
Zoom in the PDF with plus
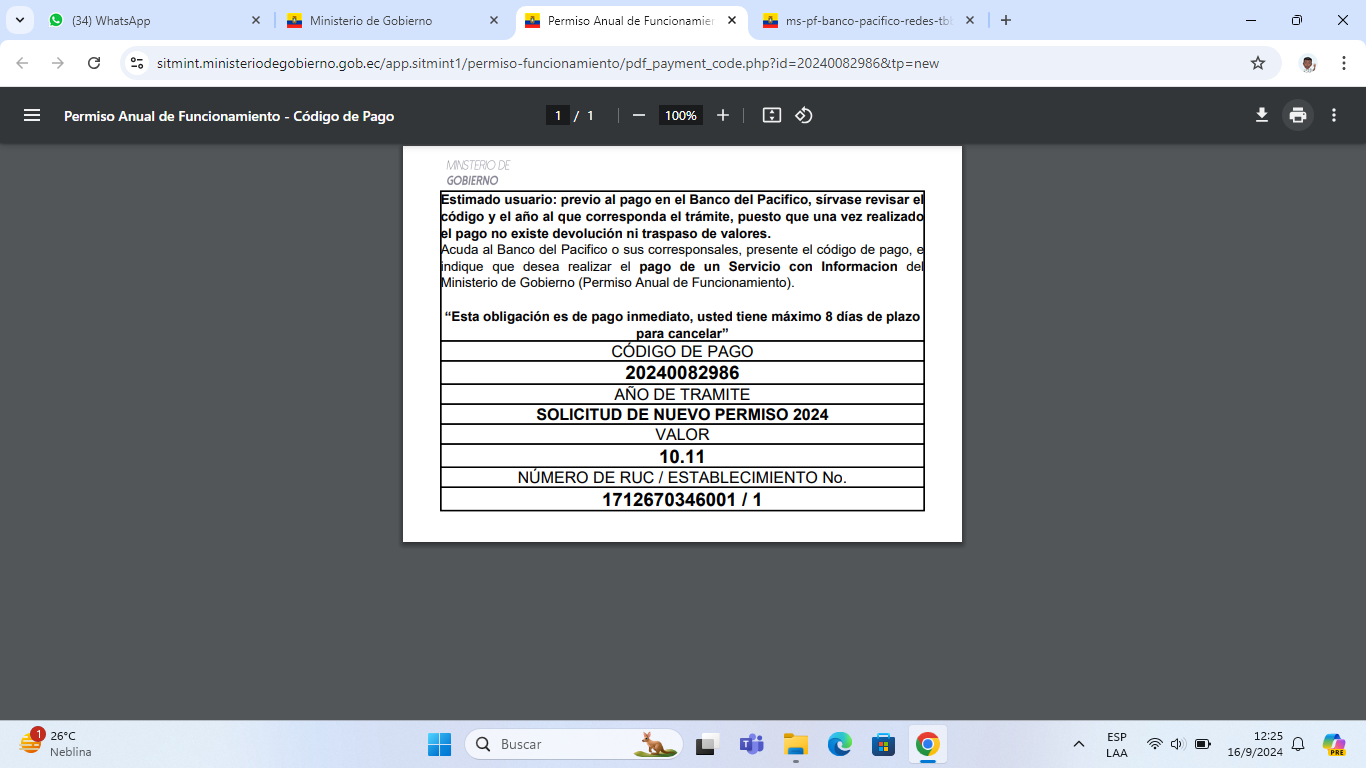723,115
